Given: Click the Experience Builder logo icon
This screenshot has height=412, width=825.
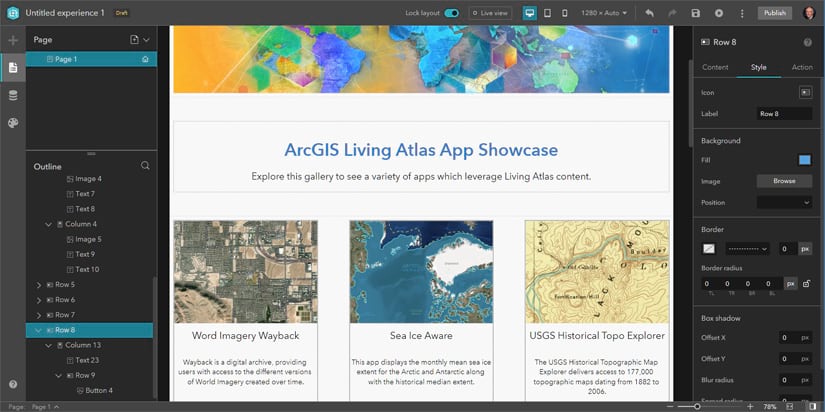Looking at the screenshot, I should pyautogui.click(x=13, y=13).
